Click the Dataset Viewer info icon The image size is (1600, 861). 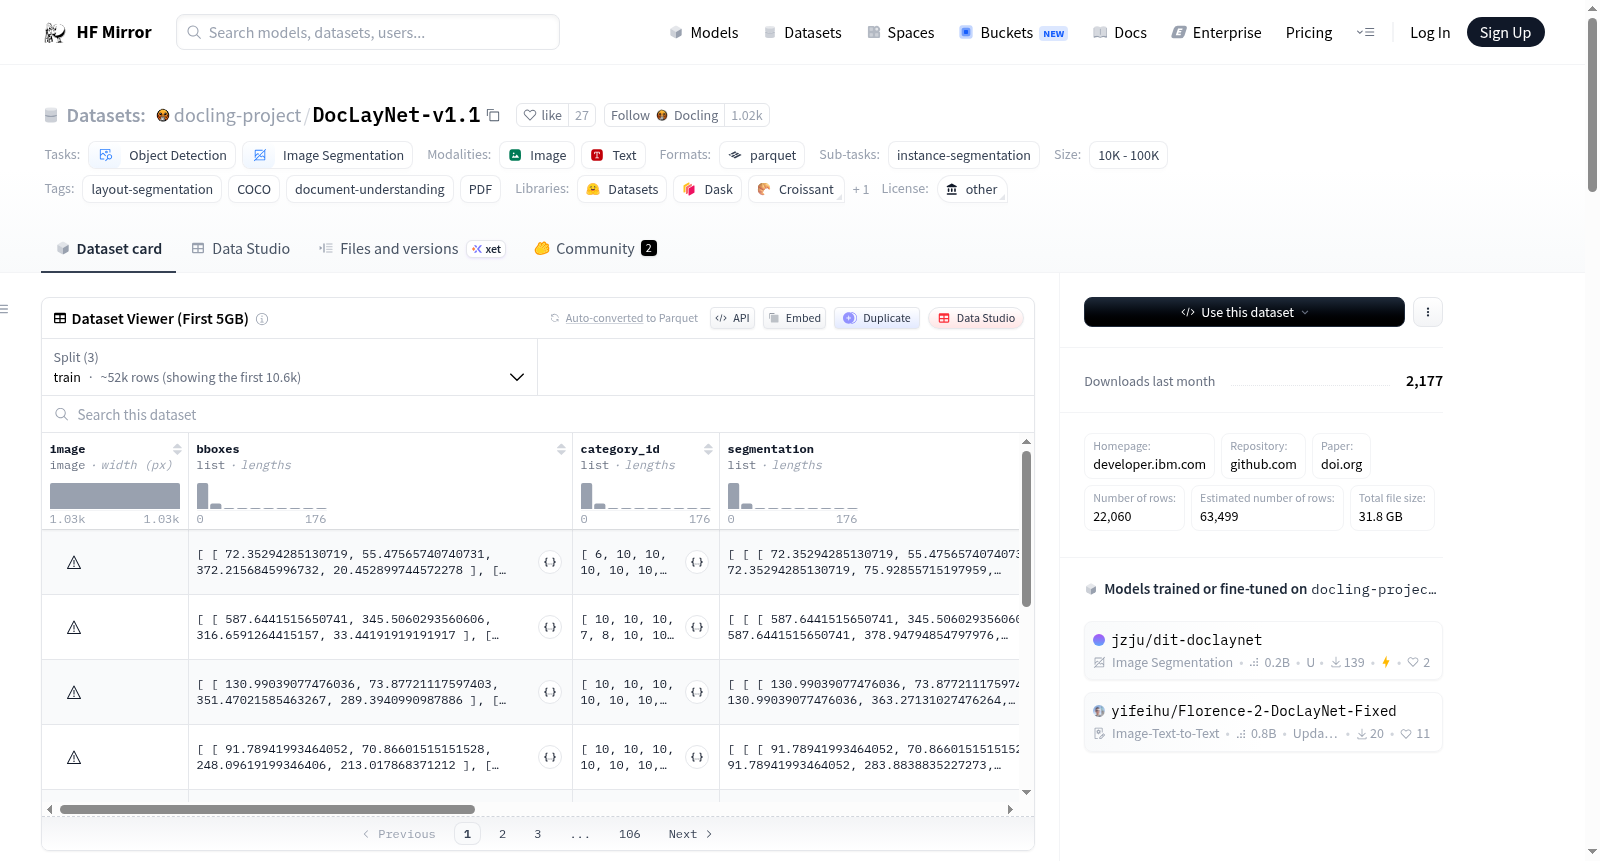point(262,319)
